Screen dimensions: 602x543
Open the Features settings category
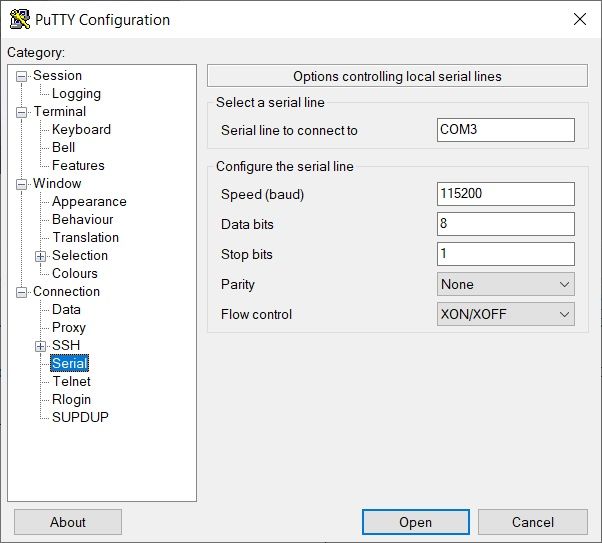click(x=78, y=166)
